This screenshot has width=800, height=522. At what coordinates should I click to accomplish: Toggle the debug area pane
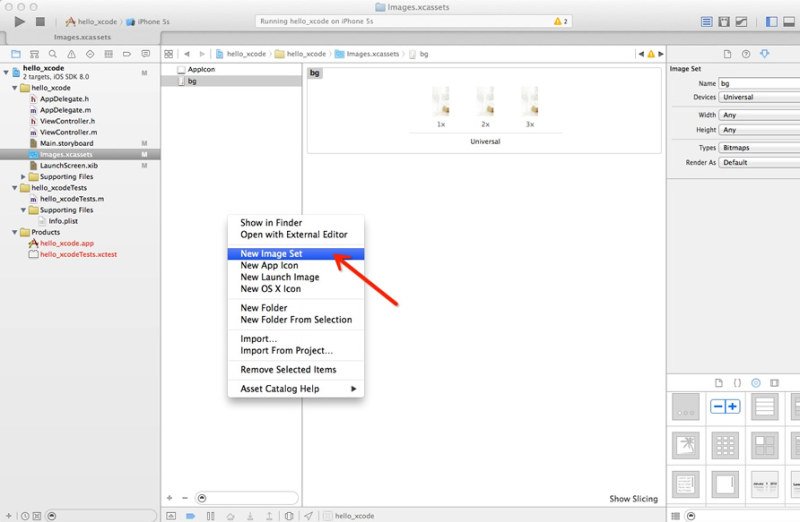(x=789, y=21)
